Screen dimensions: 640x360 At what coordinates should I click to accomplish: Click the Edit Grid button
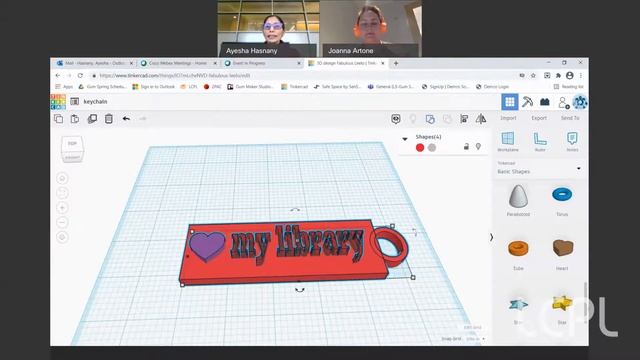pos(473,327)
